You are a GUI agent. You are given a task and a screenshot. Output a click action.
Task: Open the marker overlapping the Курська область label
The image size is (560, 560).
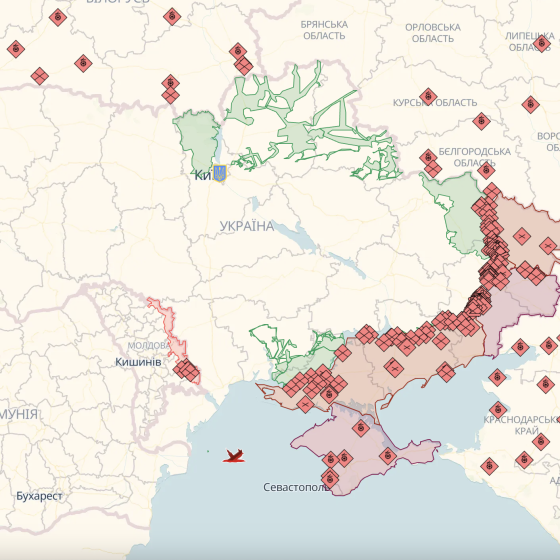[x=428, y=96]
